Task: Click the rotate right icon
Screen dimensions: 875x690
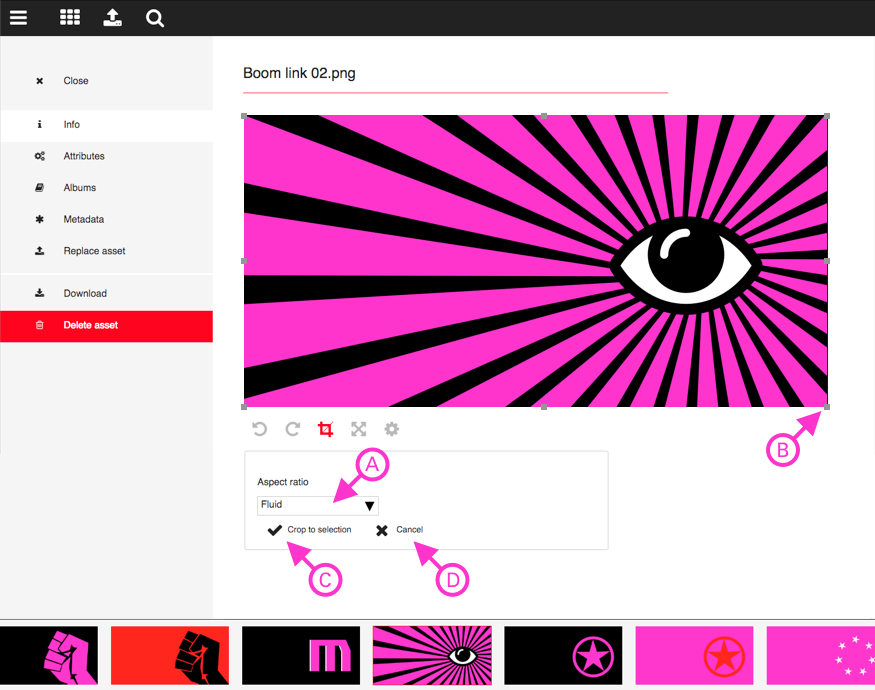Action: (x=292, y=429)
